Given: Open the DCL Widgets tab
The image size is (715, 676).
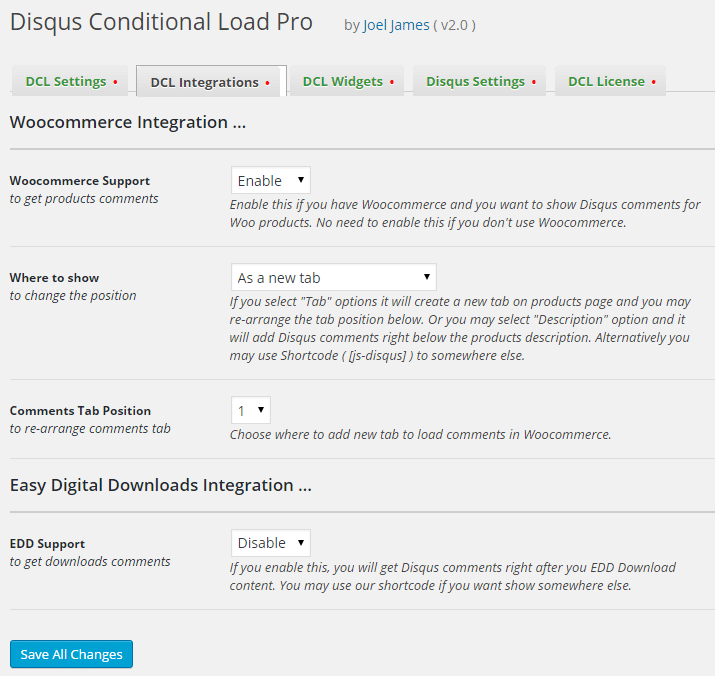Looking at the screenshot, I should tap(347, 81).
